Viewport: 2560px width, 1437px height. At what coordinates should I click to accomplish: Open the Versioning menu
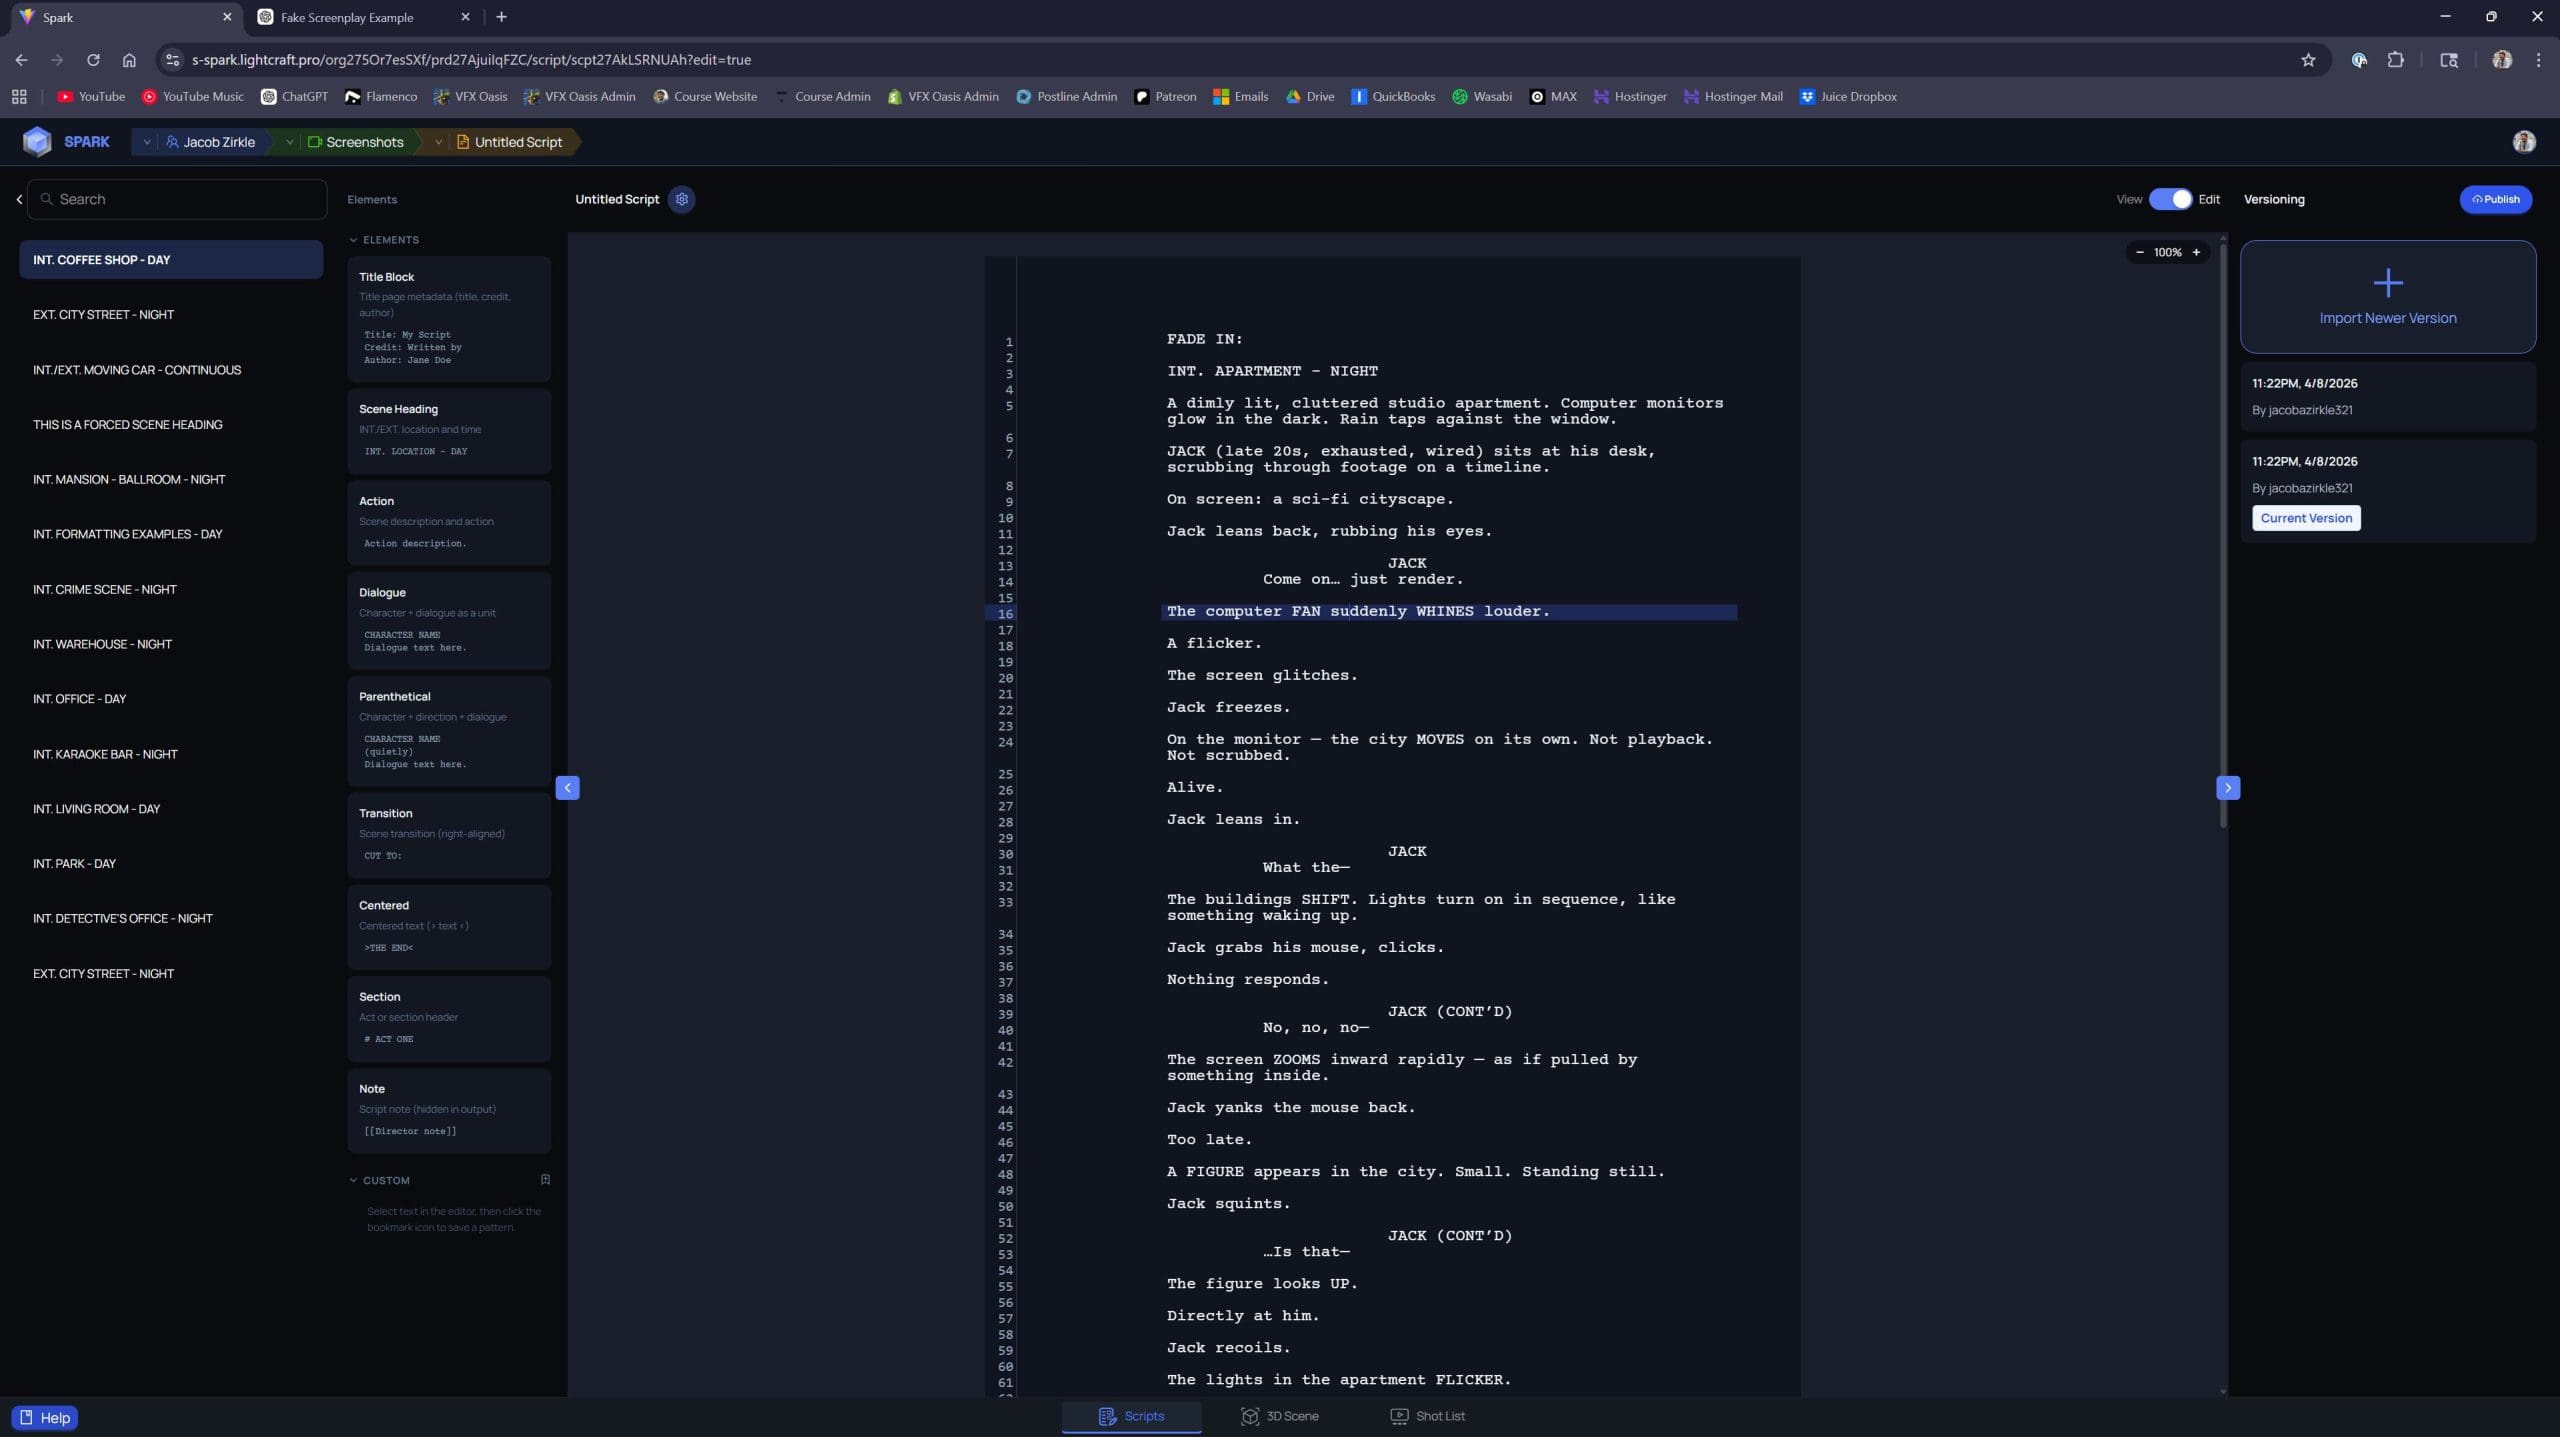tap(2272, 199)
